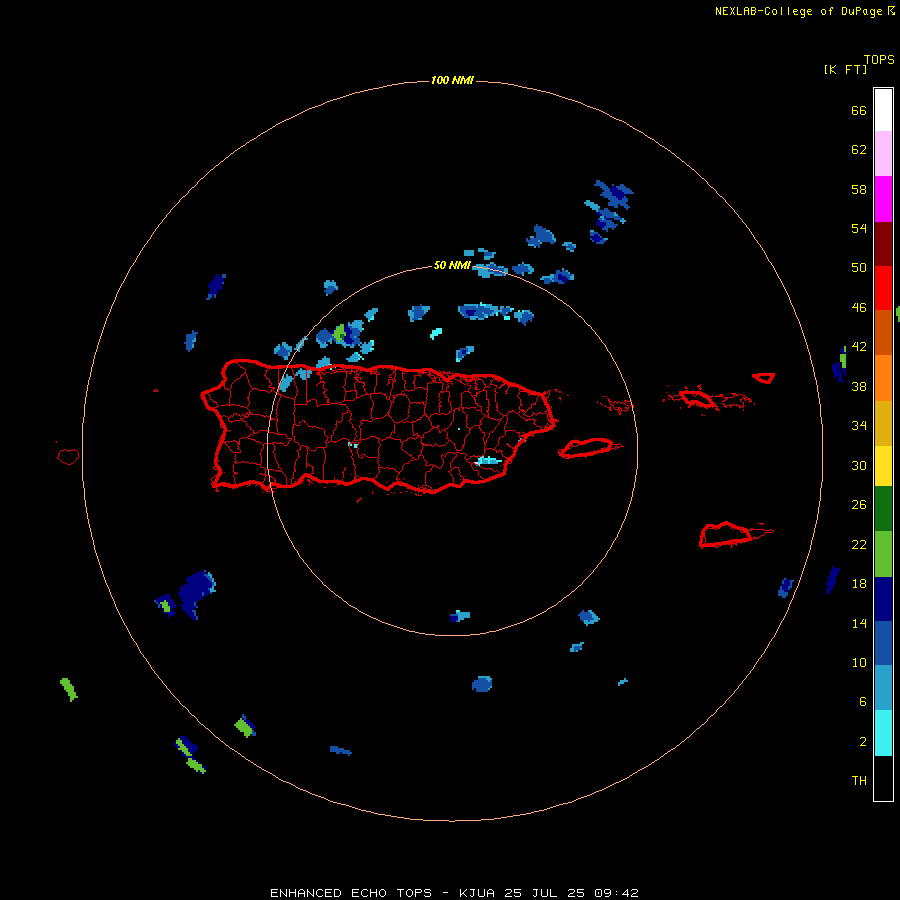The height and width of the screenshot is (900, 900).
Task: Click the black TH threshold swatch
Action: (x=883, y=778)
